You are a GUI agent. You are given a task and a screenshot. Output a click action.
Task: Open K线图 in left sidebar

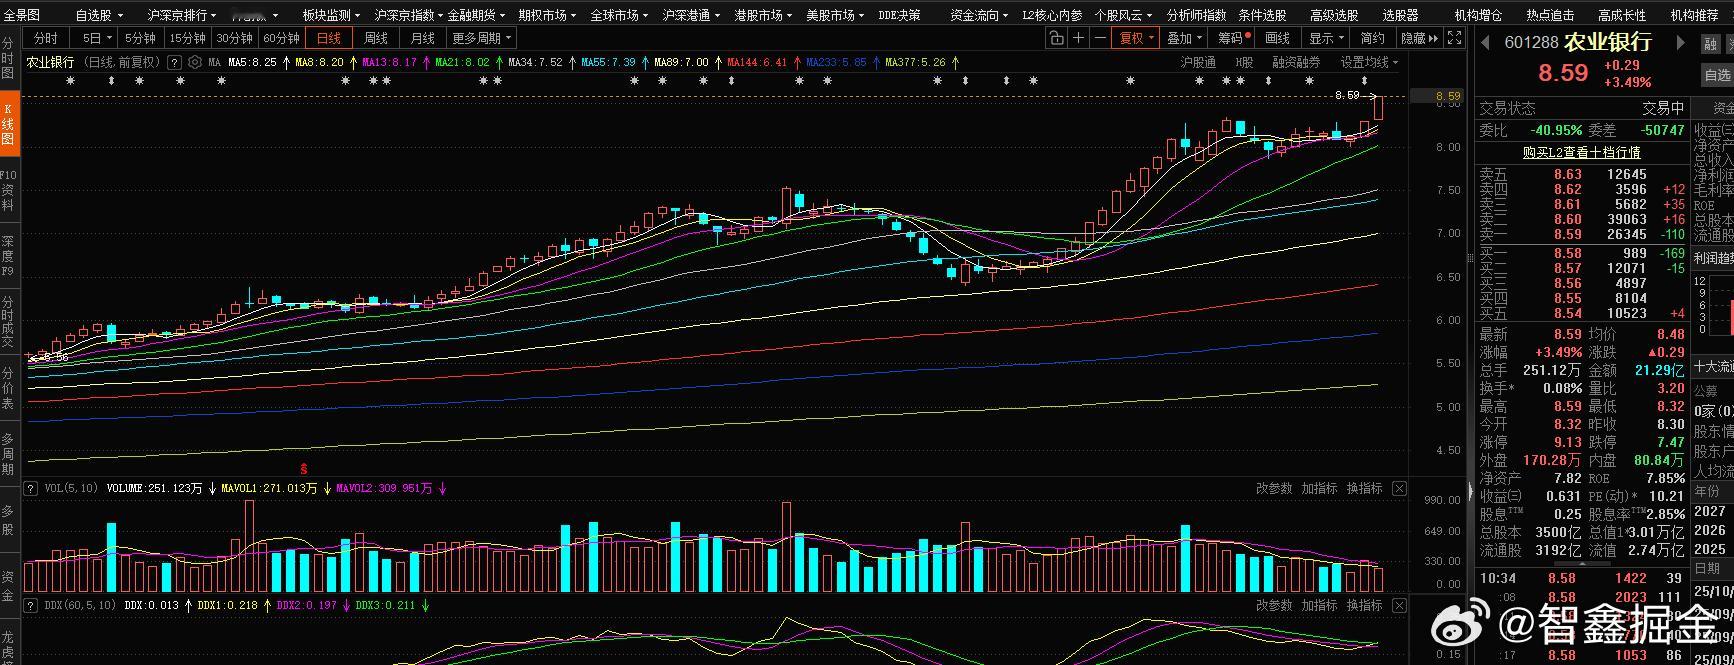tap(8, 125)
